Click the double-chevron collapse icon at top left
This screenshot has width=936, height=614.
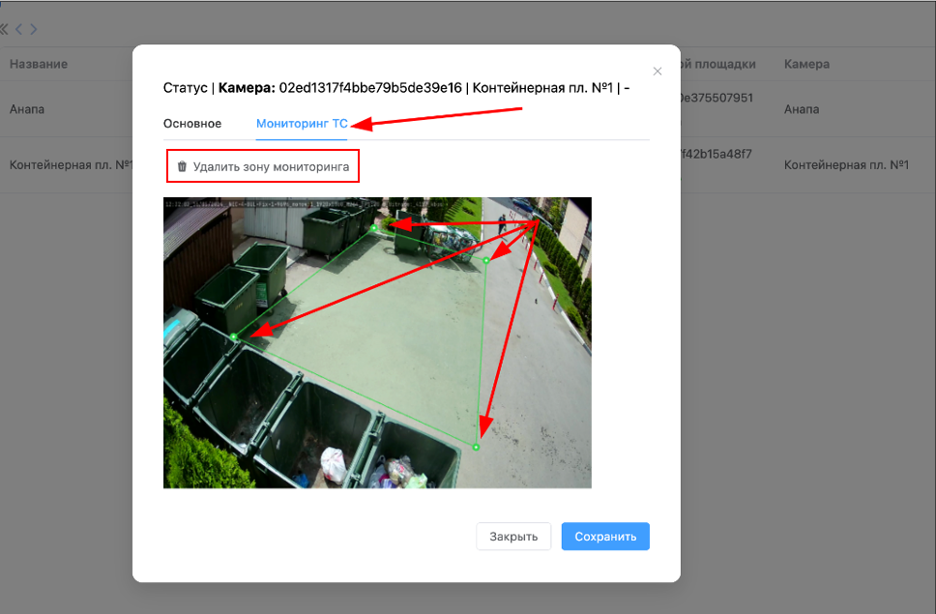pyautogui.click(x=4, y=29)
